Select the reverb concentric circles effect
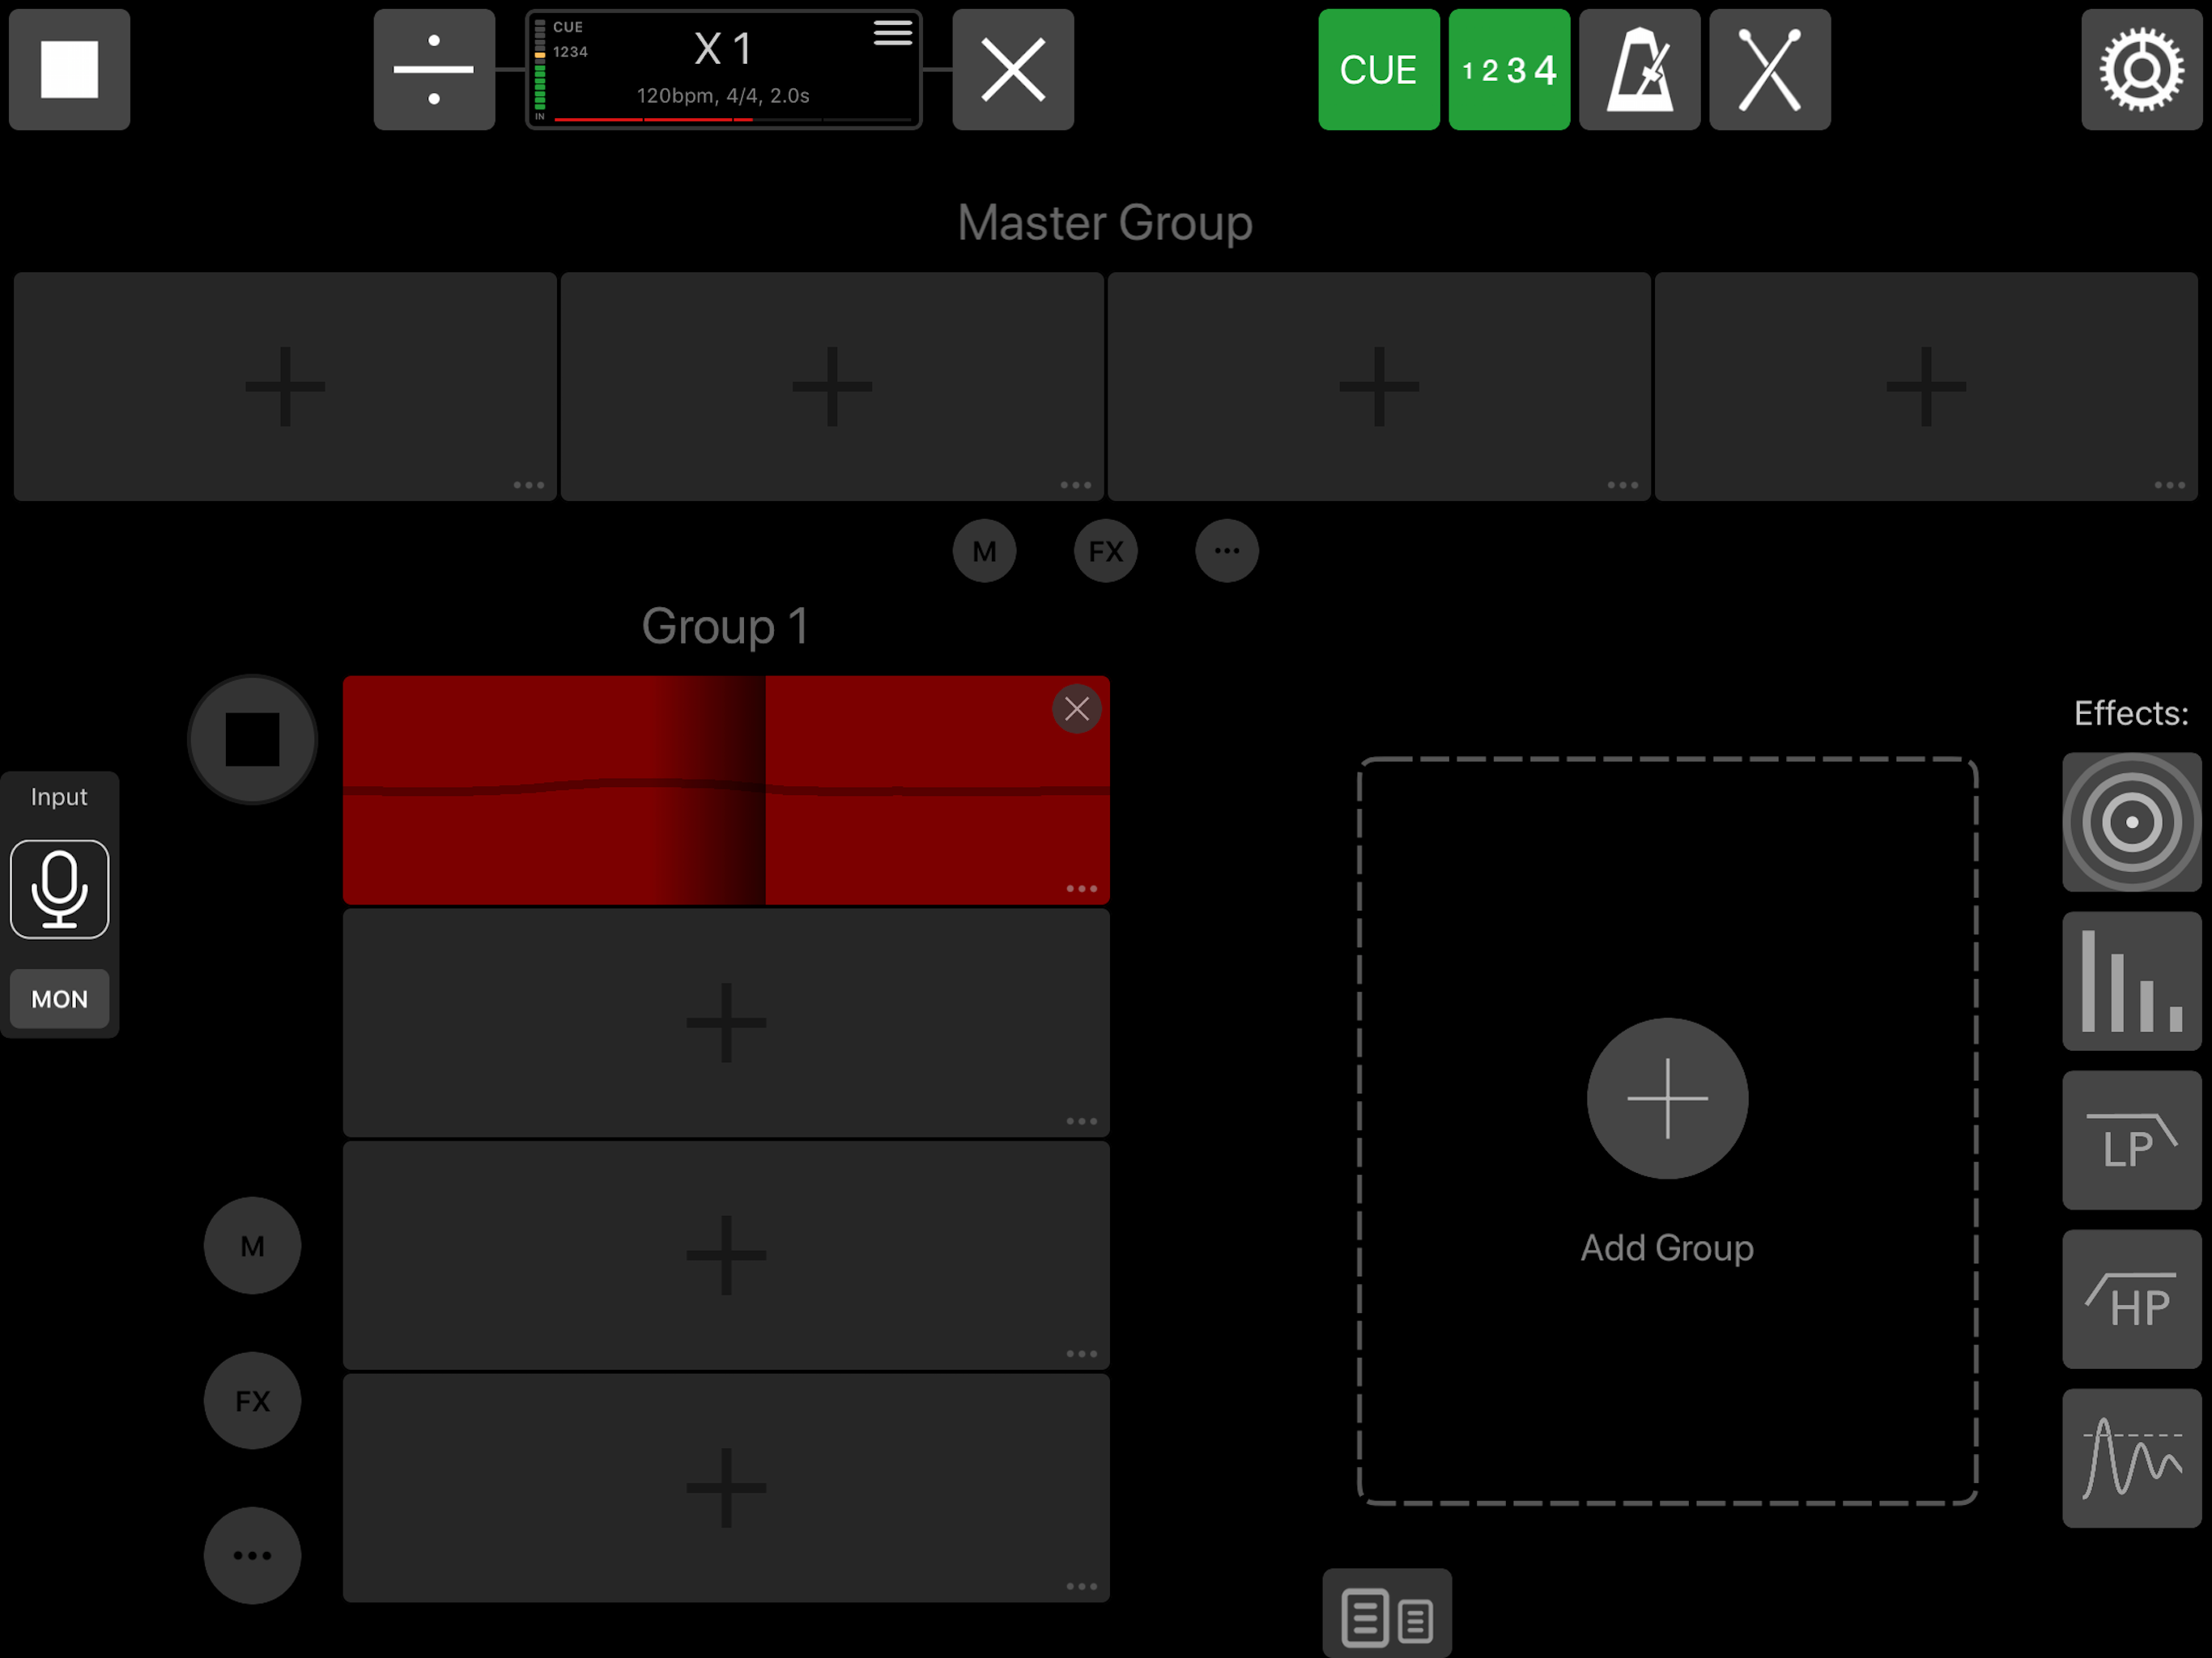This screenshot has width=2212, height=1658. point(2131,822)
